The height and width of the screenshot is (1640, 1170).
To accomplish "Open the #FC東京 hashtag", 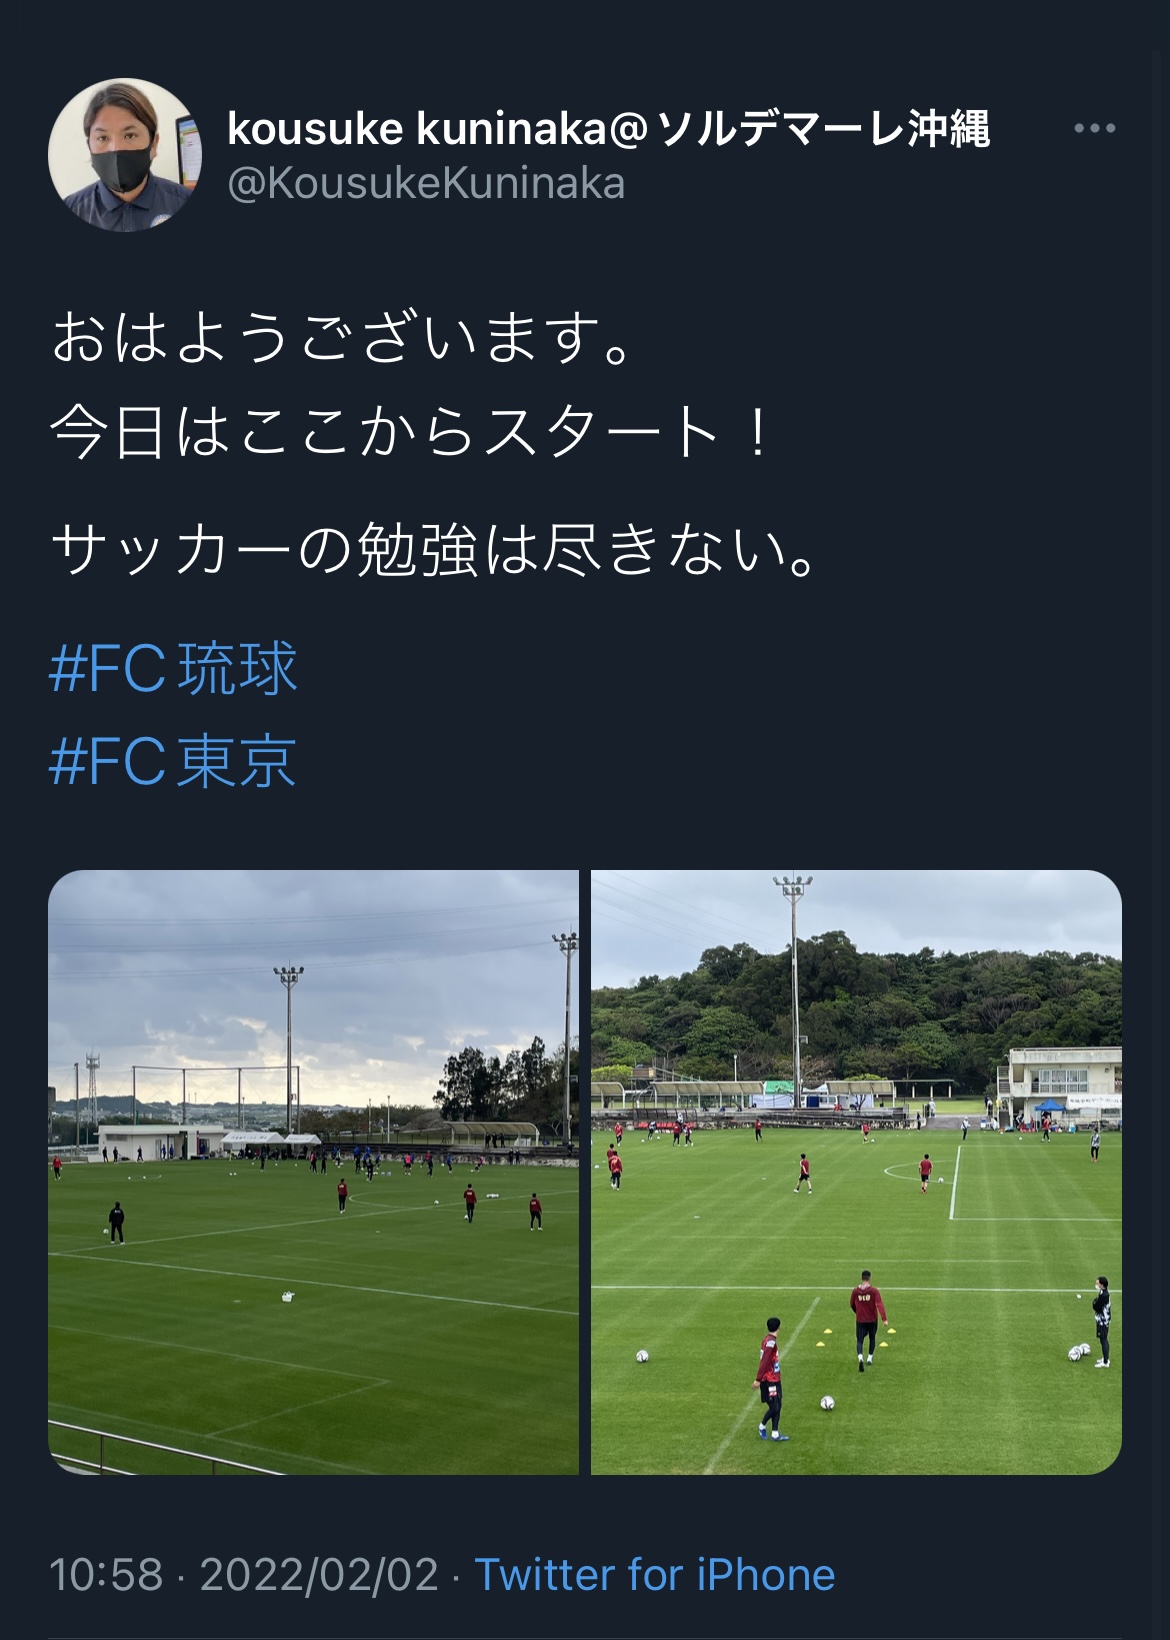I will click(x=173, y=762).
